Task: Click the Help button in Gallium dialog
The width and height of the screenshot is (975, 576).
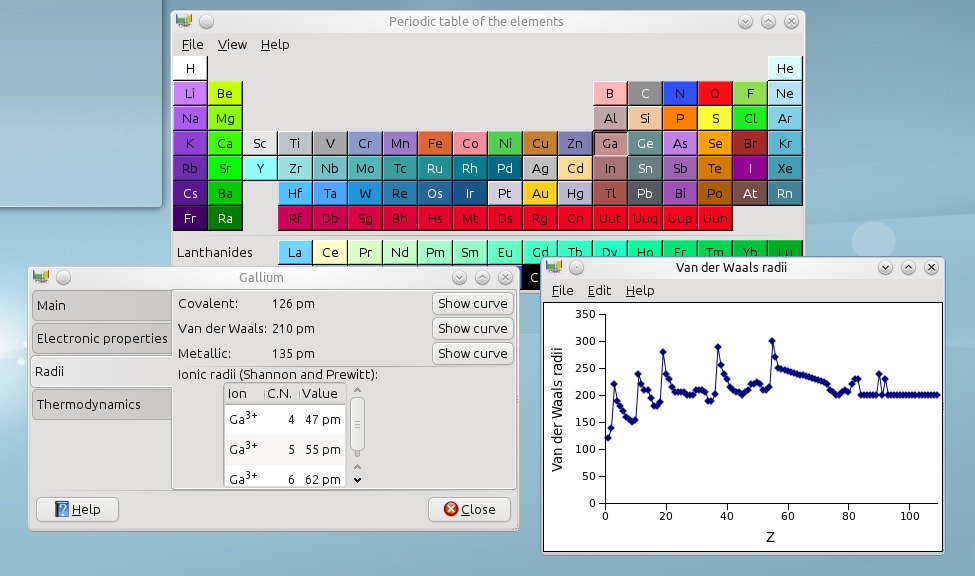Action: click(x=77, y=509)
